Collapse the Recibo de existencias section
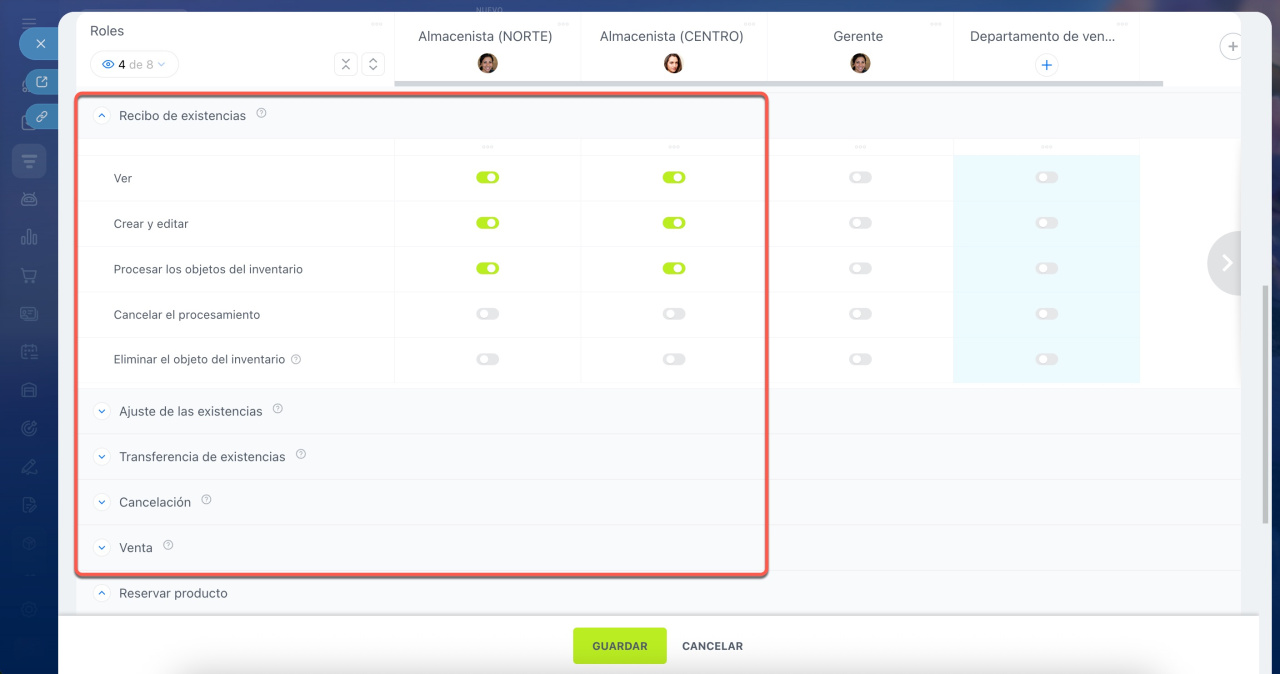 click(x=101, y=116)
